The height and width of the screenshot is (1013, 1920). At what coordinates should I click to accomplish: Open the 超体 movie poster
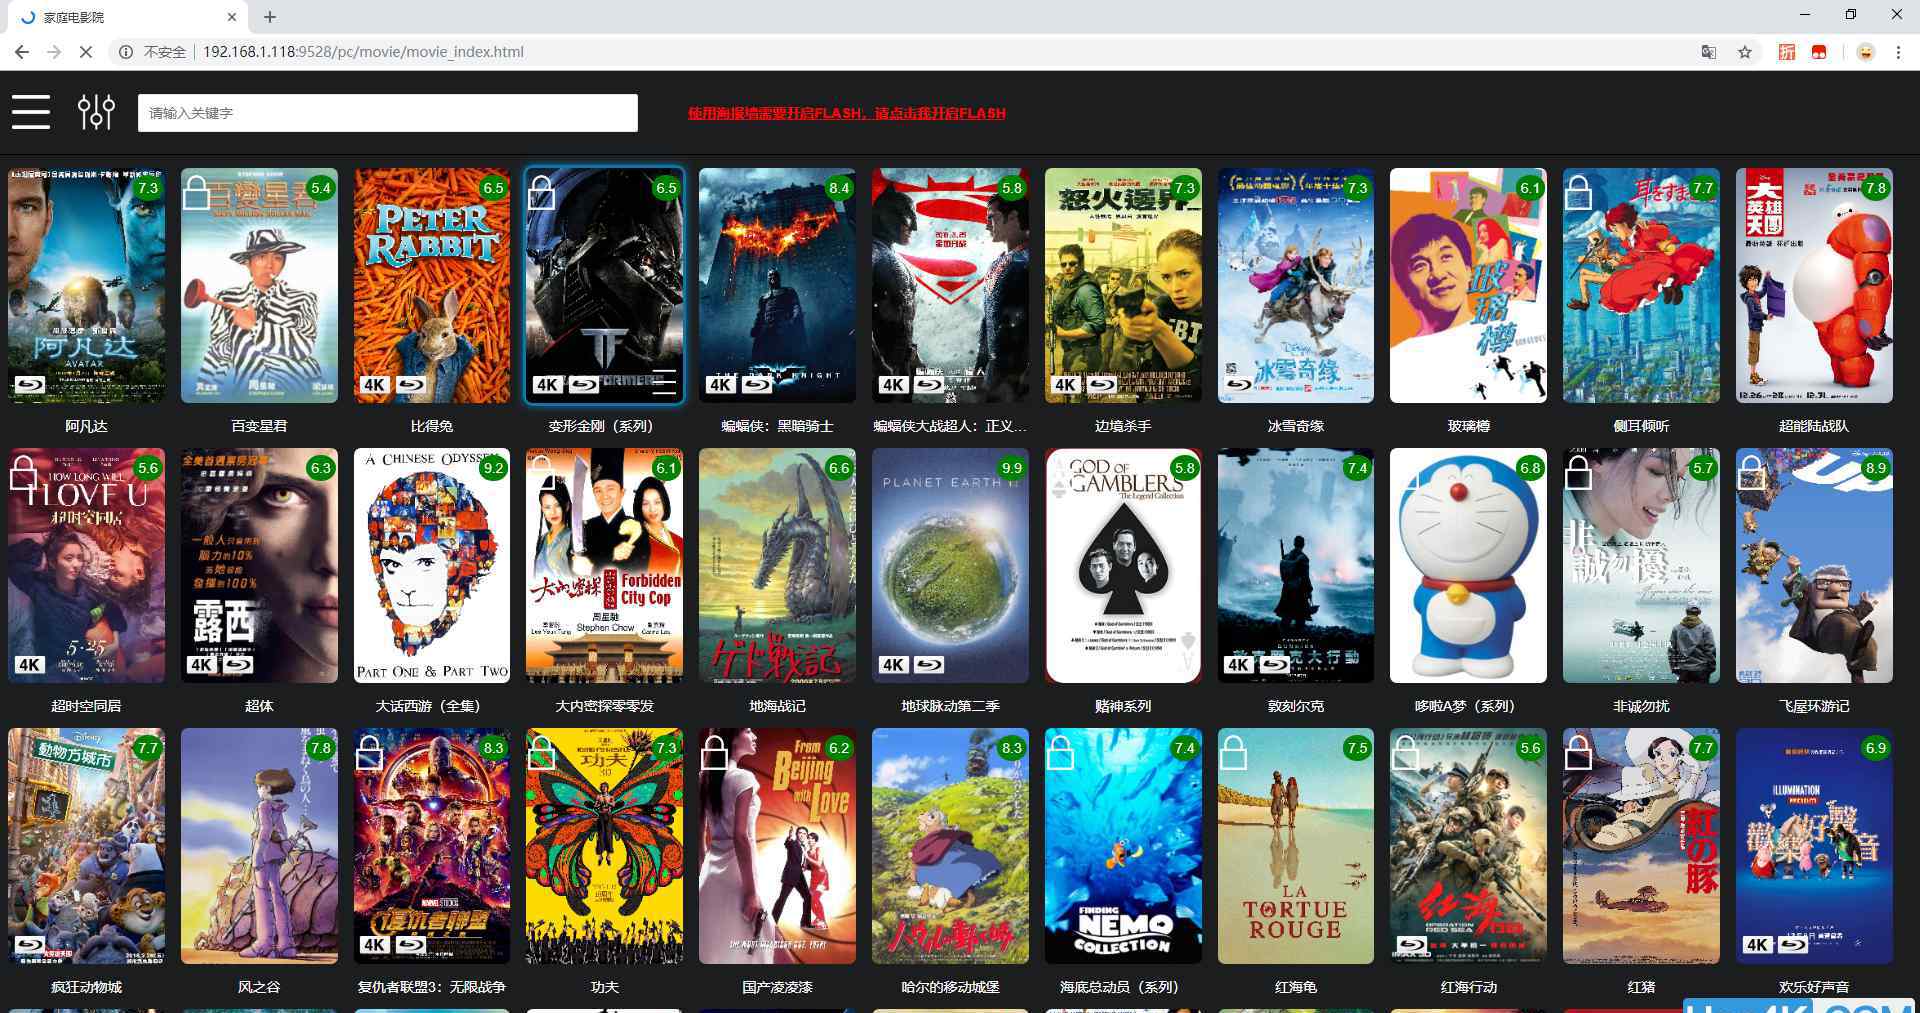[x=259, y=566]
